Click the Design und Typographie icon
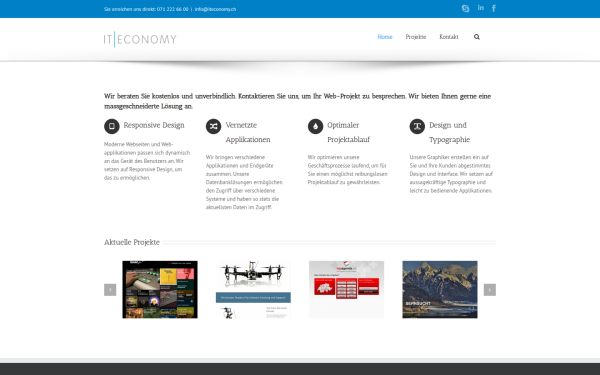The image size is (600, 375). (417, 126)
